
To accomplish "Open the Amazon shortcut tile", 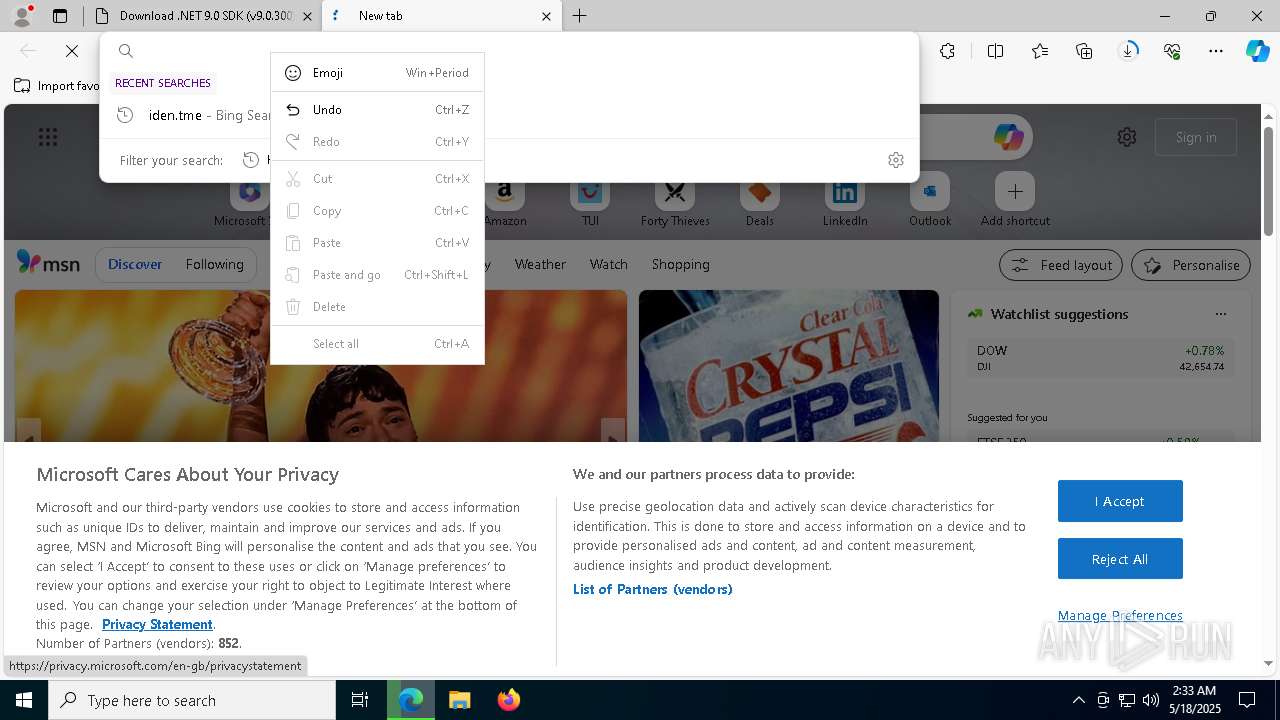I will click(x=505, y=201).
